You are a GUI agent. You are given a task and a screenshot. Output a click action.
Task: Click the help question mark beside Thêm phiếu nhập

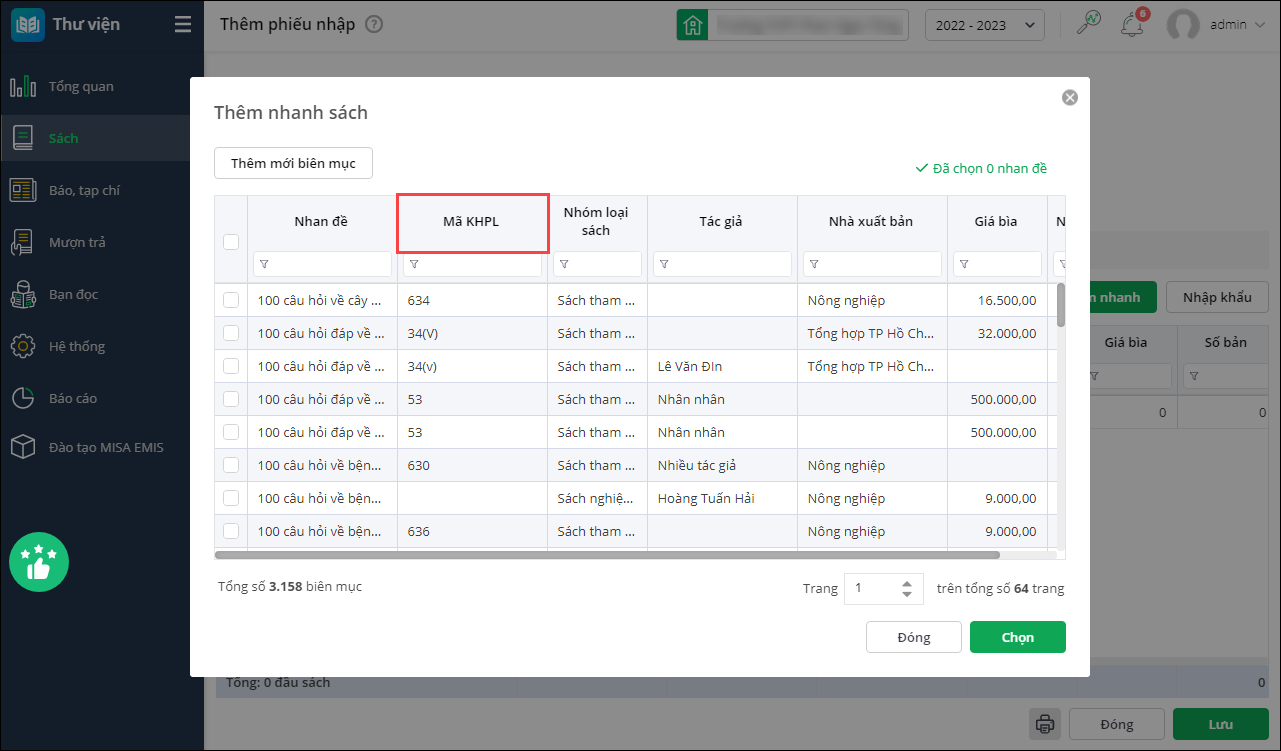(374, 24)
